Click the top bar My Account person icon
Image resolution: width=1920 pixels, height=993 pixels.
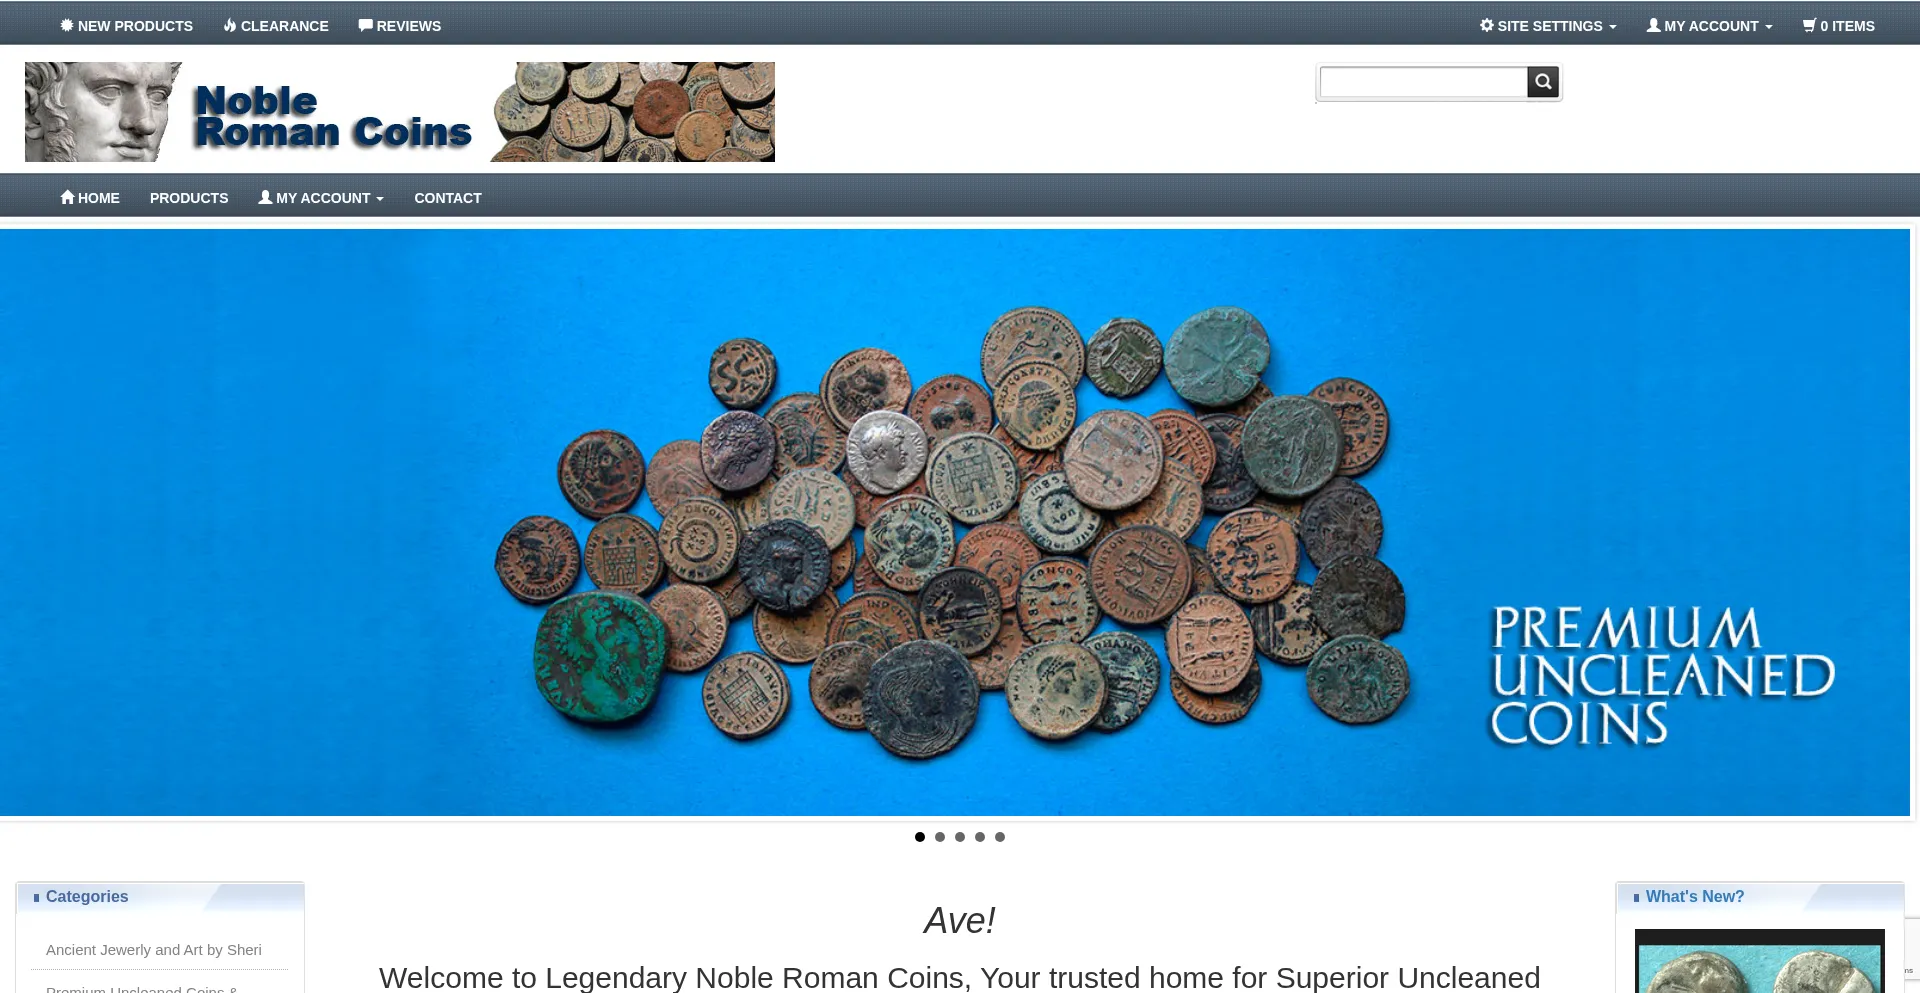(1653, 26)
